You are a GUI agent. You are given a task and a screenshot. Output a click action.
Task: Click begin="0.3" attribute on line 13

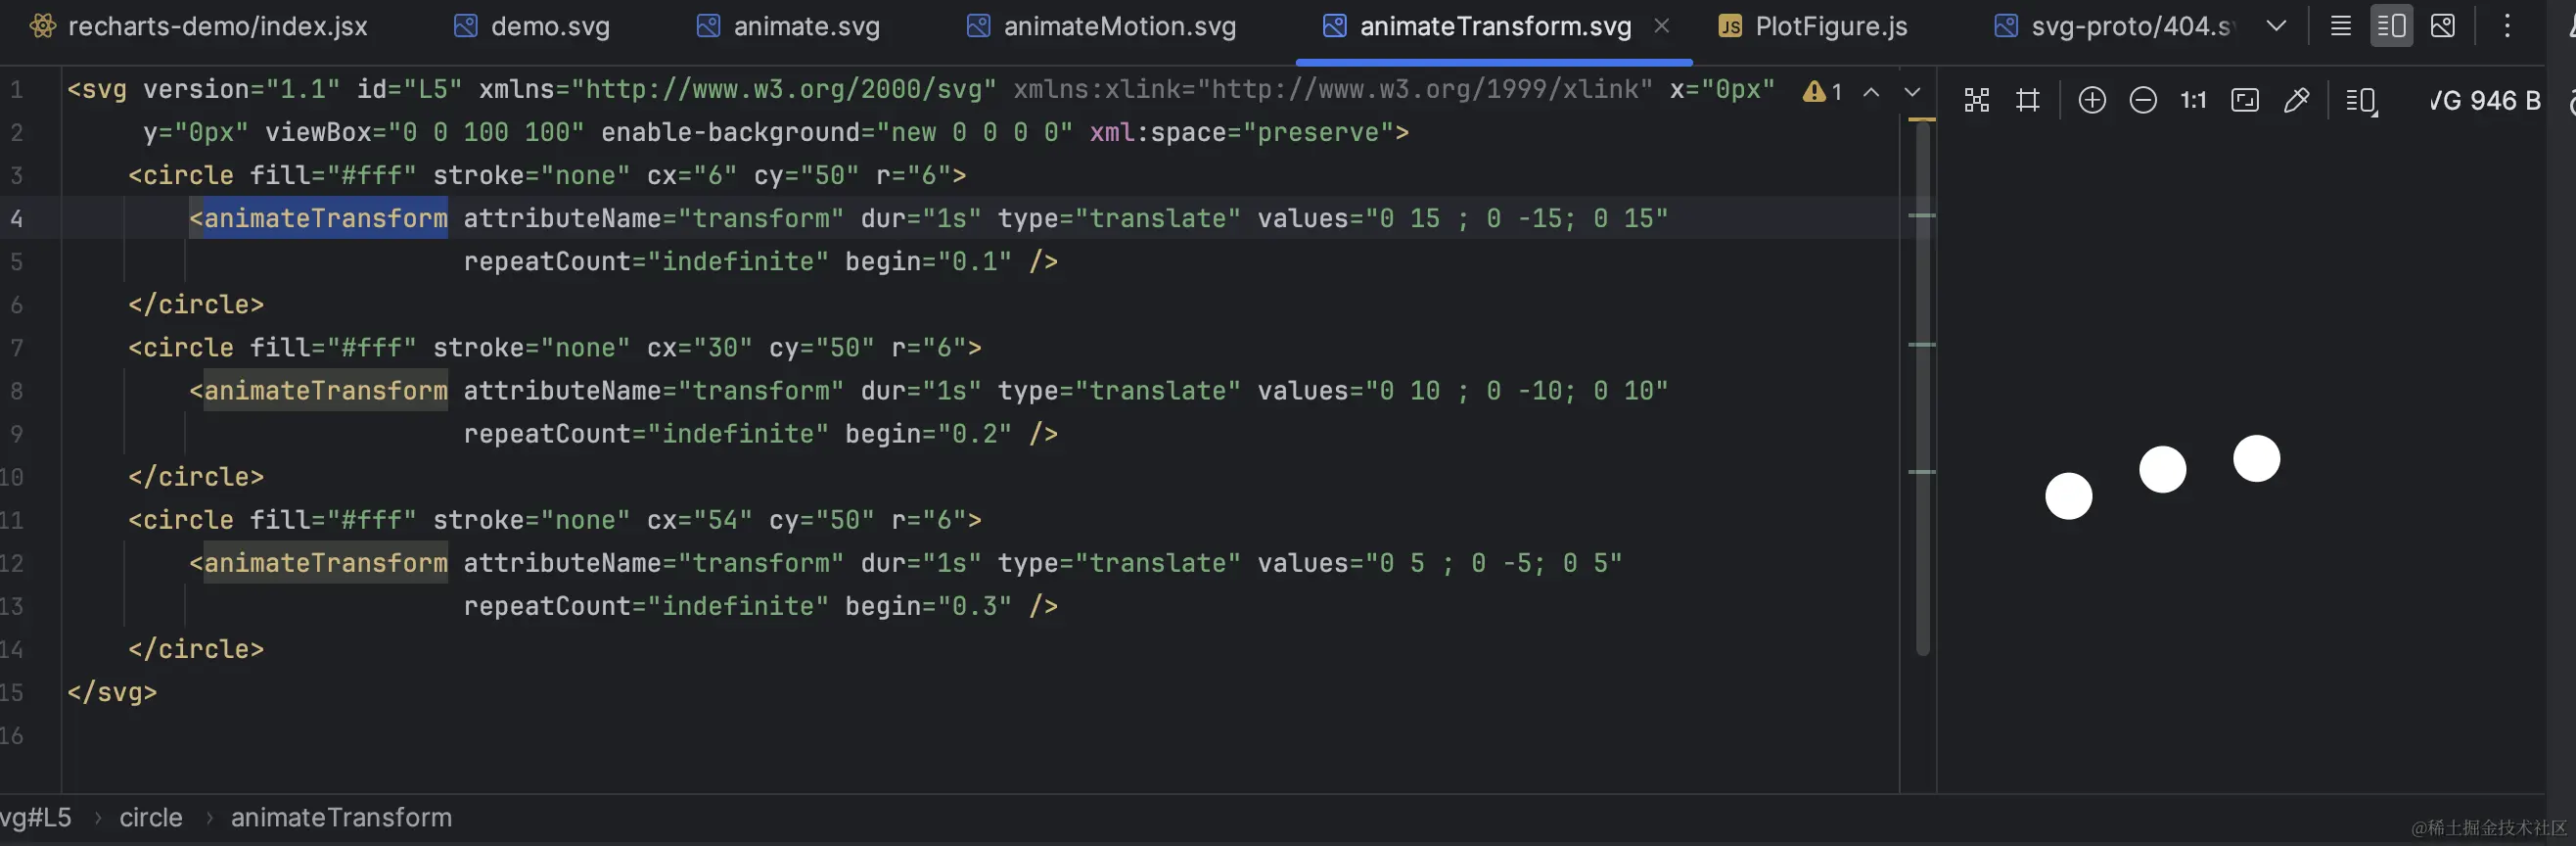(x=929, y=605)
